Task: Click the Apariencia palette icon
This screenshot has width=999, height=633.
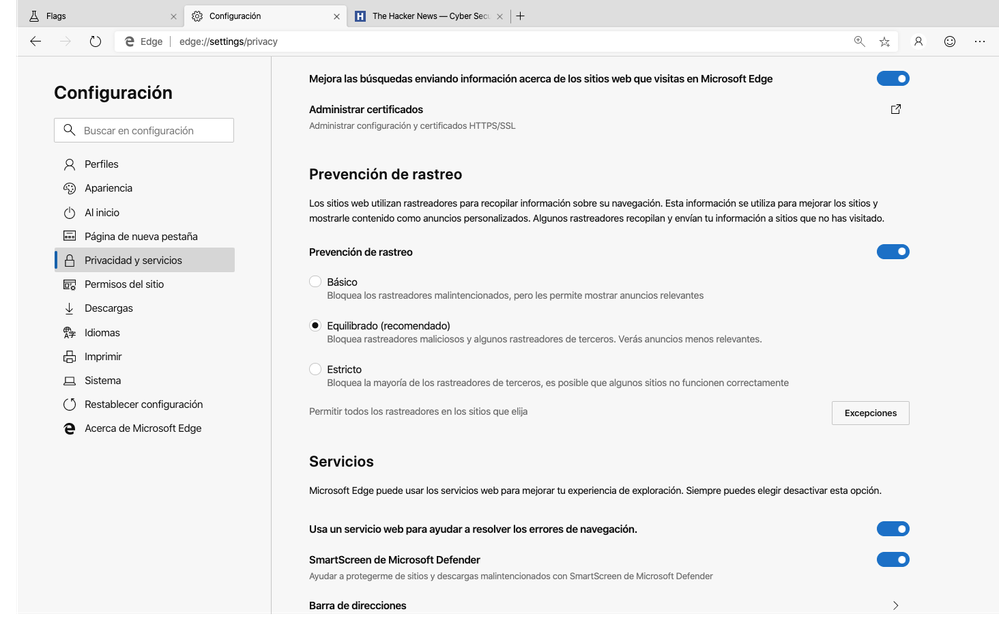Action: 69,188
